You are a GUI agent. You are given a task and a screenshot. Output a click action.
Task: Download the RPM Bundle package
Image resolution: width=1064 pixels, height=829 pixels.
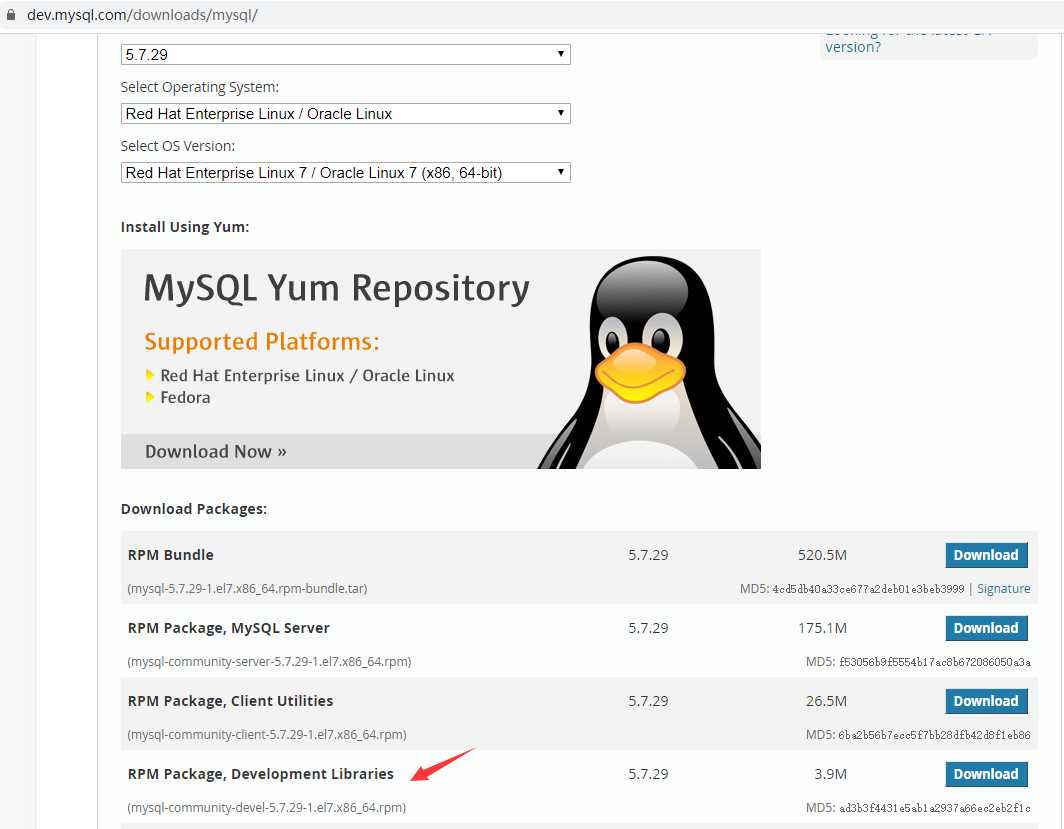pos(986,555)
